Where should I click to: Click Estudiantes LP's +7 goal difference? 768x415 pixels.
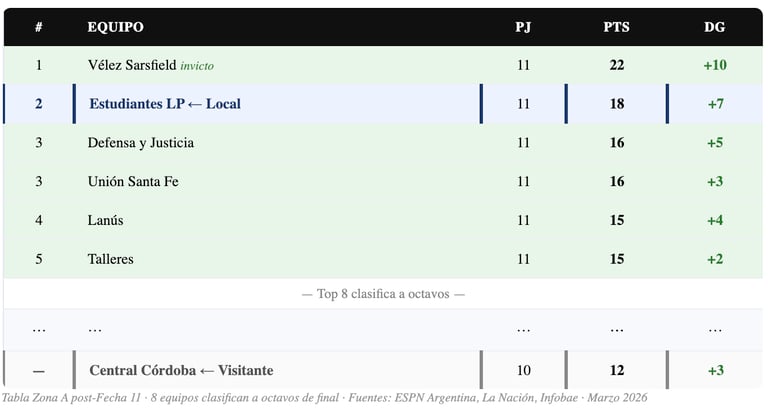(714, 104)
